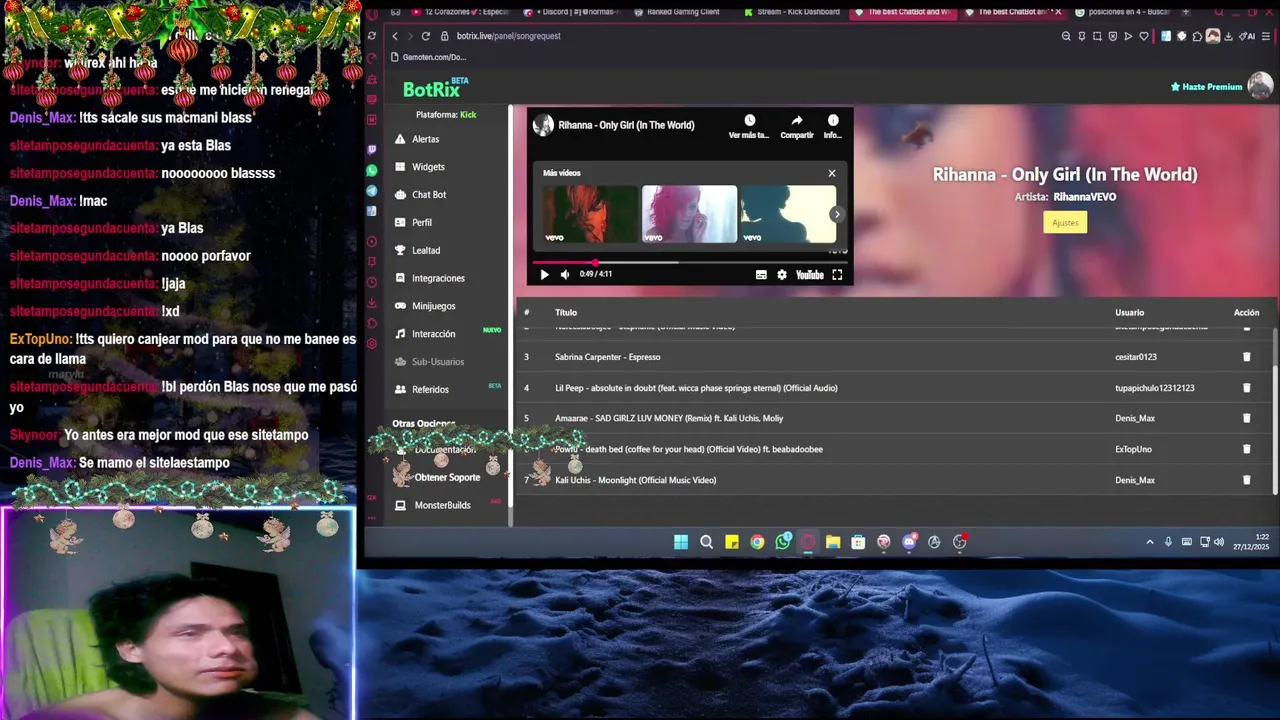The width and height of the screenshot is (1280, 720).
Task: Open first suggested vevo video thumbnail
Action: pyautogui.click(x=590, y=214)
